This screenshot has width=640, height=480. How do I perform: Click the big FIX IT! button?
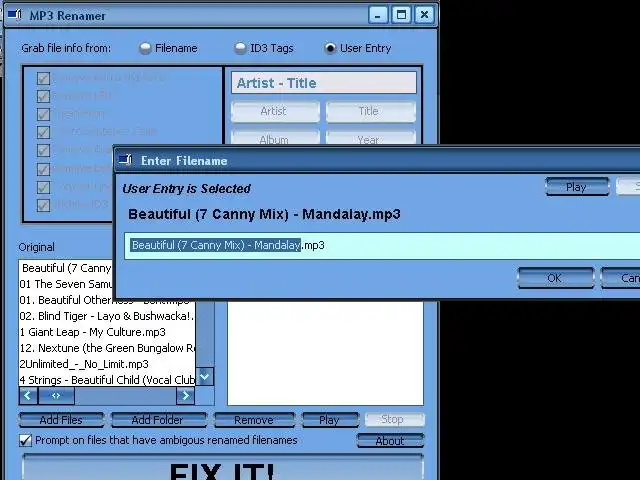pos(222,467)
